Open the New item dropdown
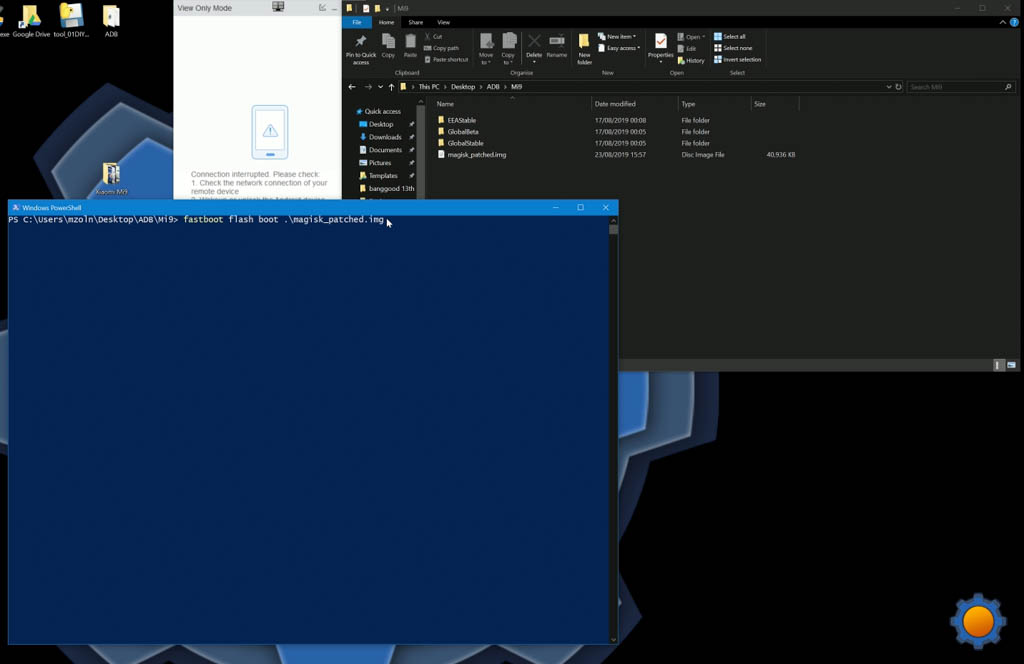This screenshot has width=1024, height=664. tap(617, 37)
